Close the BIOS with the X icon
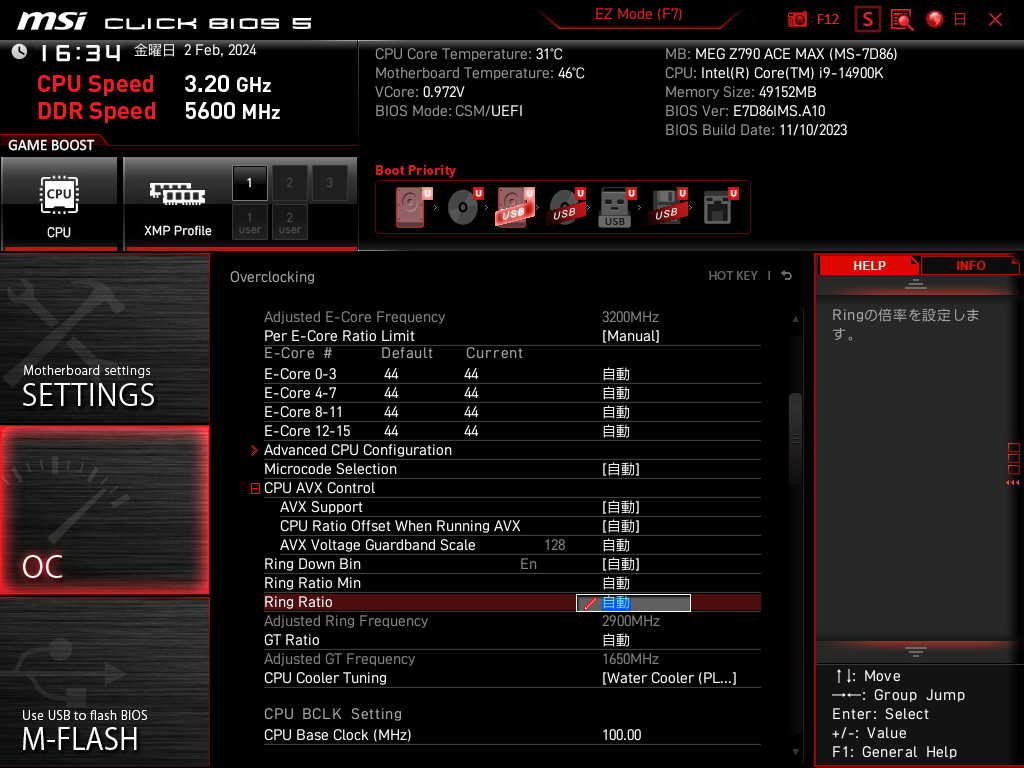The width and height of the screenshot is (1024, 768). click(x=995, y=20)
